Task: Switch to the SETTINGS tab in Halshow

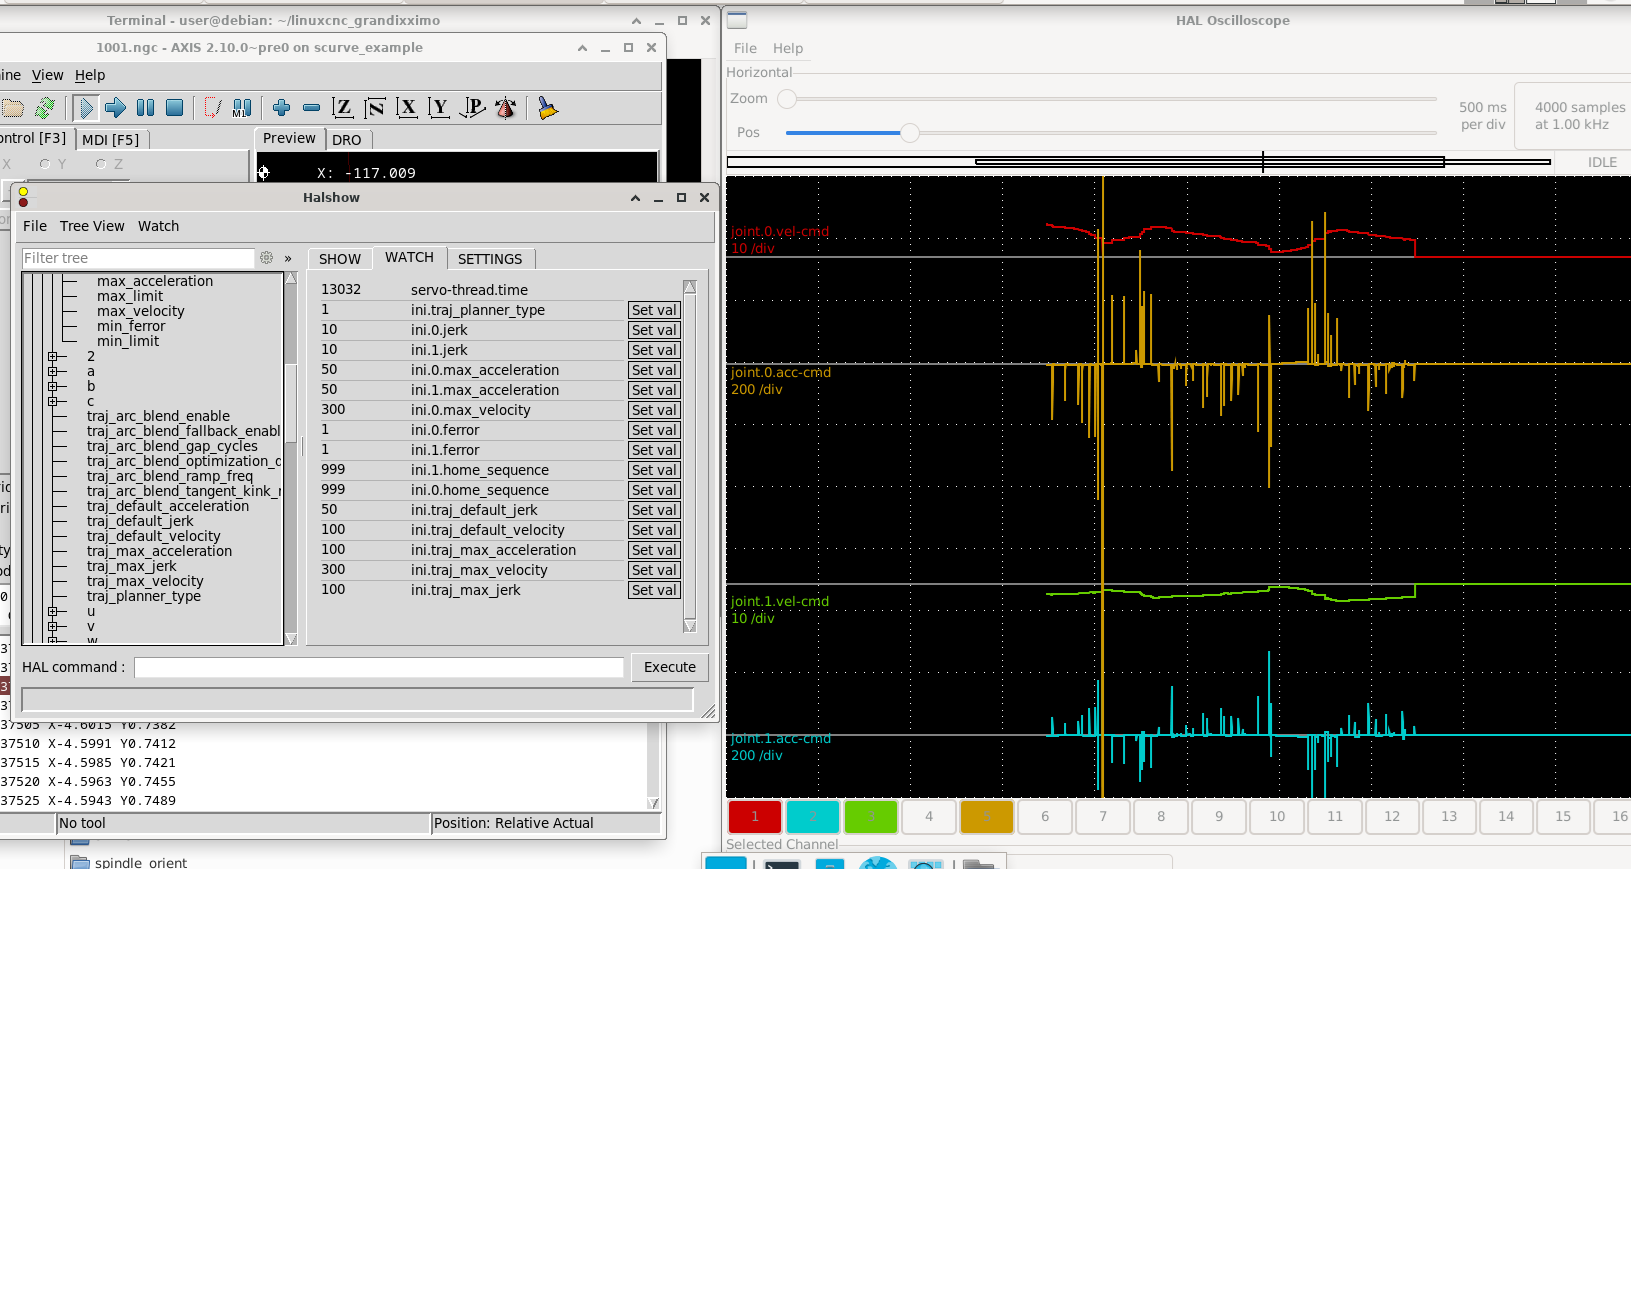Action: pos(489,259)
